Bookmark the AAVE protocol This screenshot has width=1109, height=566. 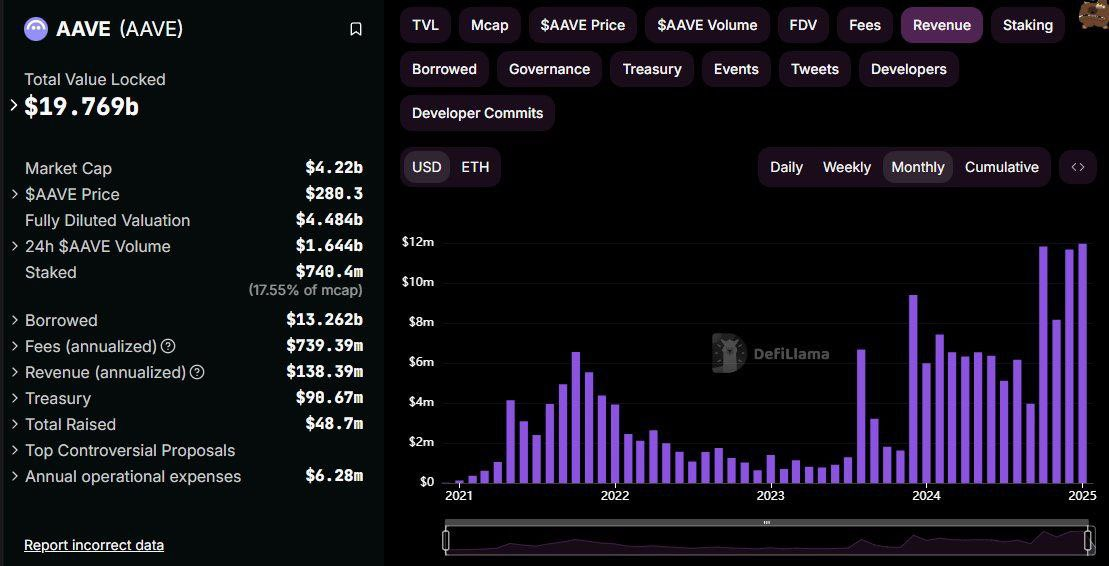point(356,29)
